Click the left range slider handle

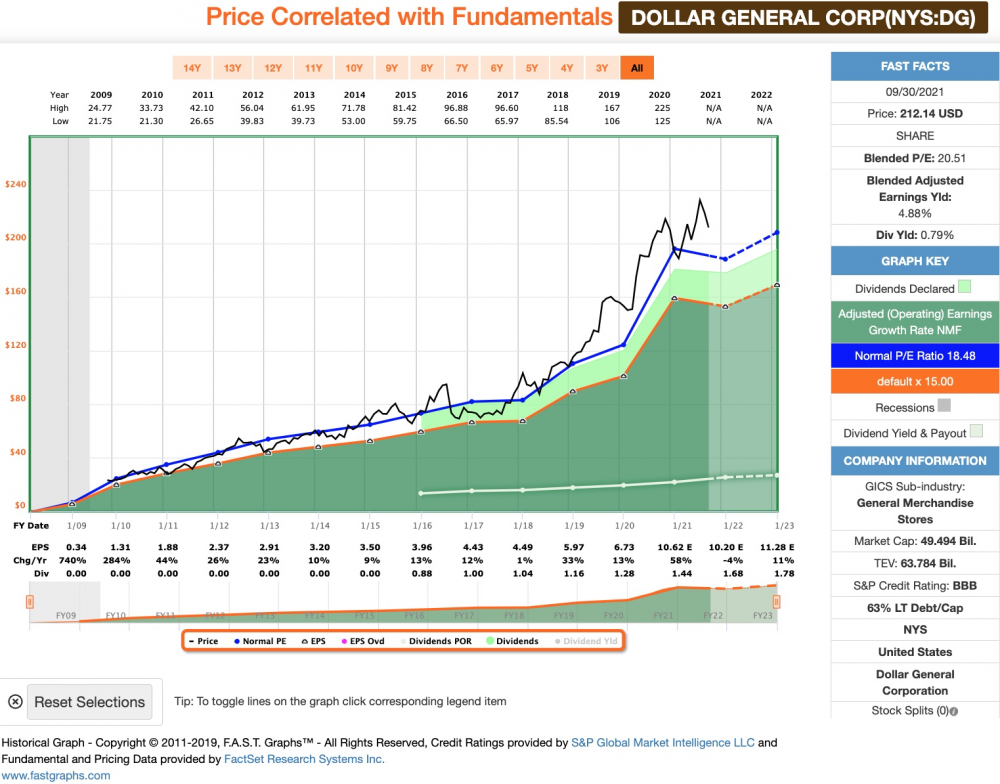[29, 602]
